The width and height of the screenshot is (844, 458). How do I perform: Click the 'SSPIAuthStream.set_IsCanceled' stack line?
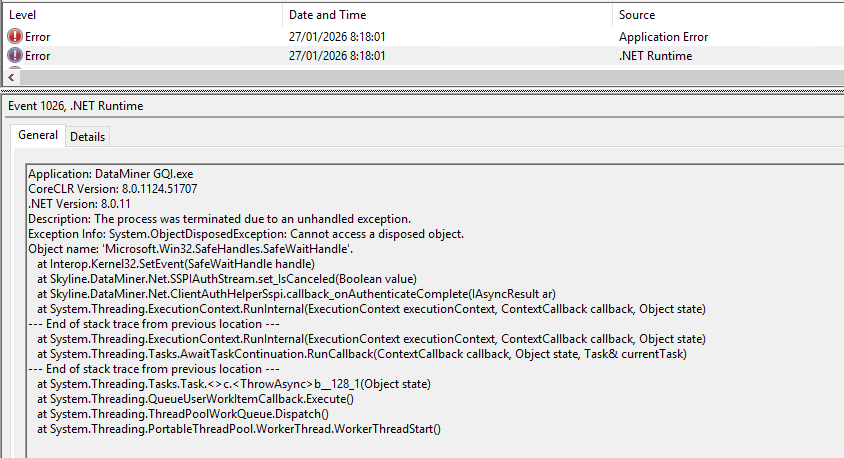[227, 279]
